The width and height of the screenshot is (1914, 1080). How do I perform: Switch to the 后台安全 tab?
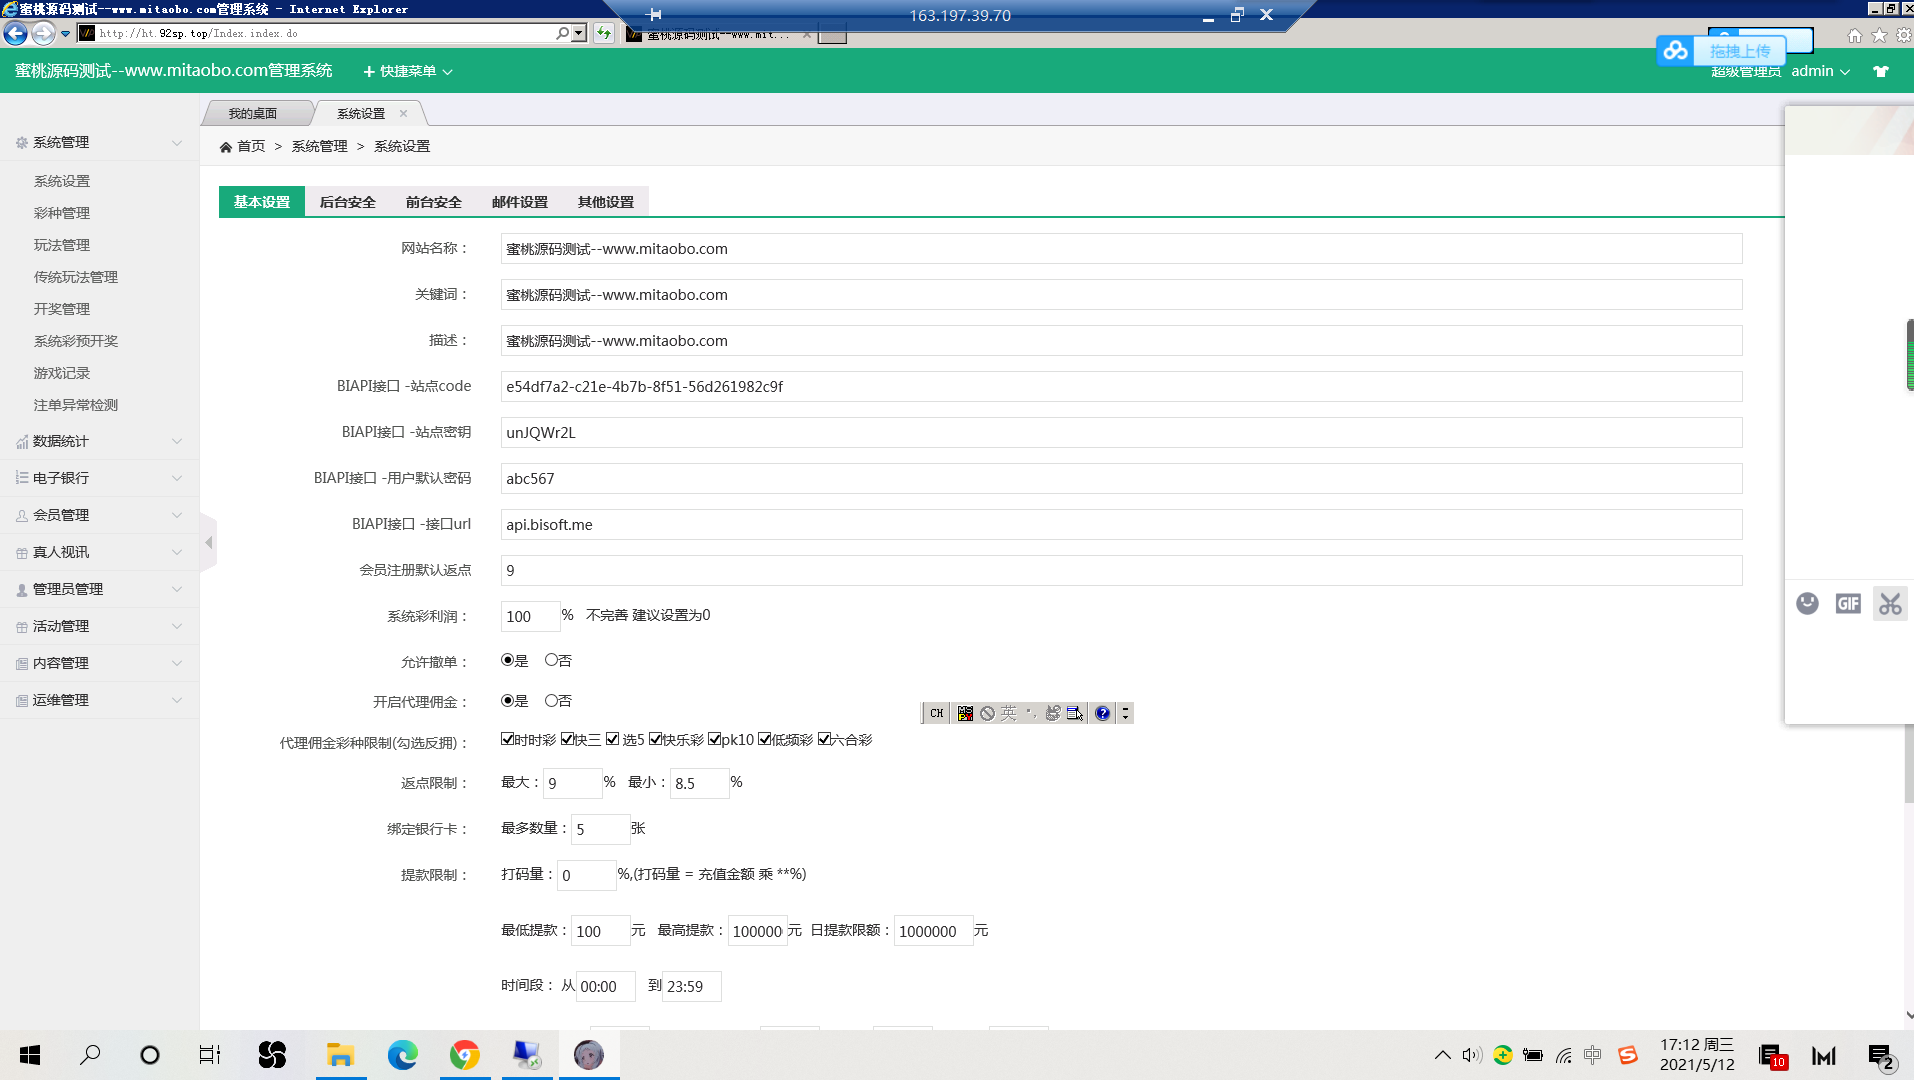[x=347, y=202]
